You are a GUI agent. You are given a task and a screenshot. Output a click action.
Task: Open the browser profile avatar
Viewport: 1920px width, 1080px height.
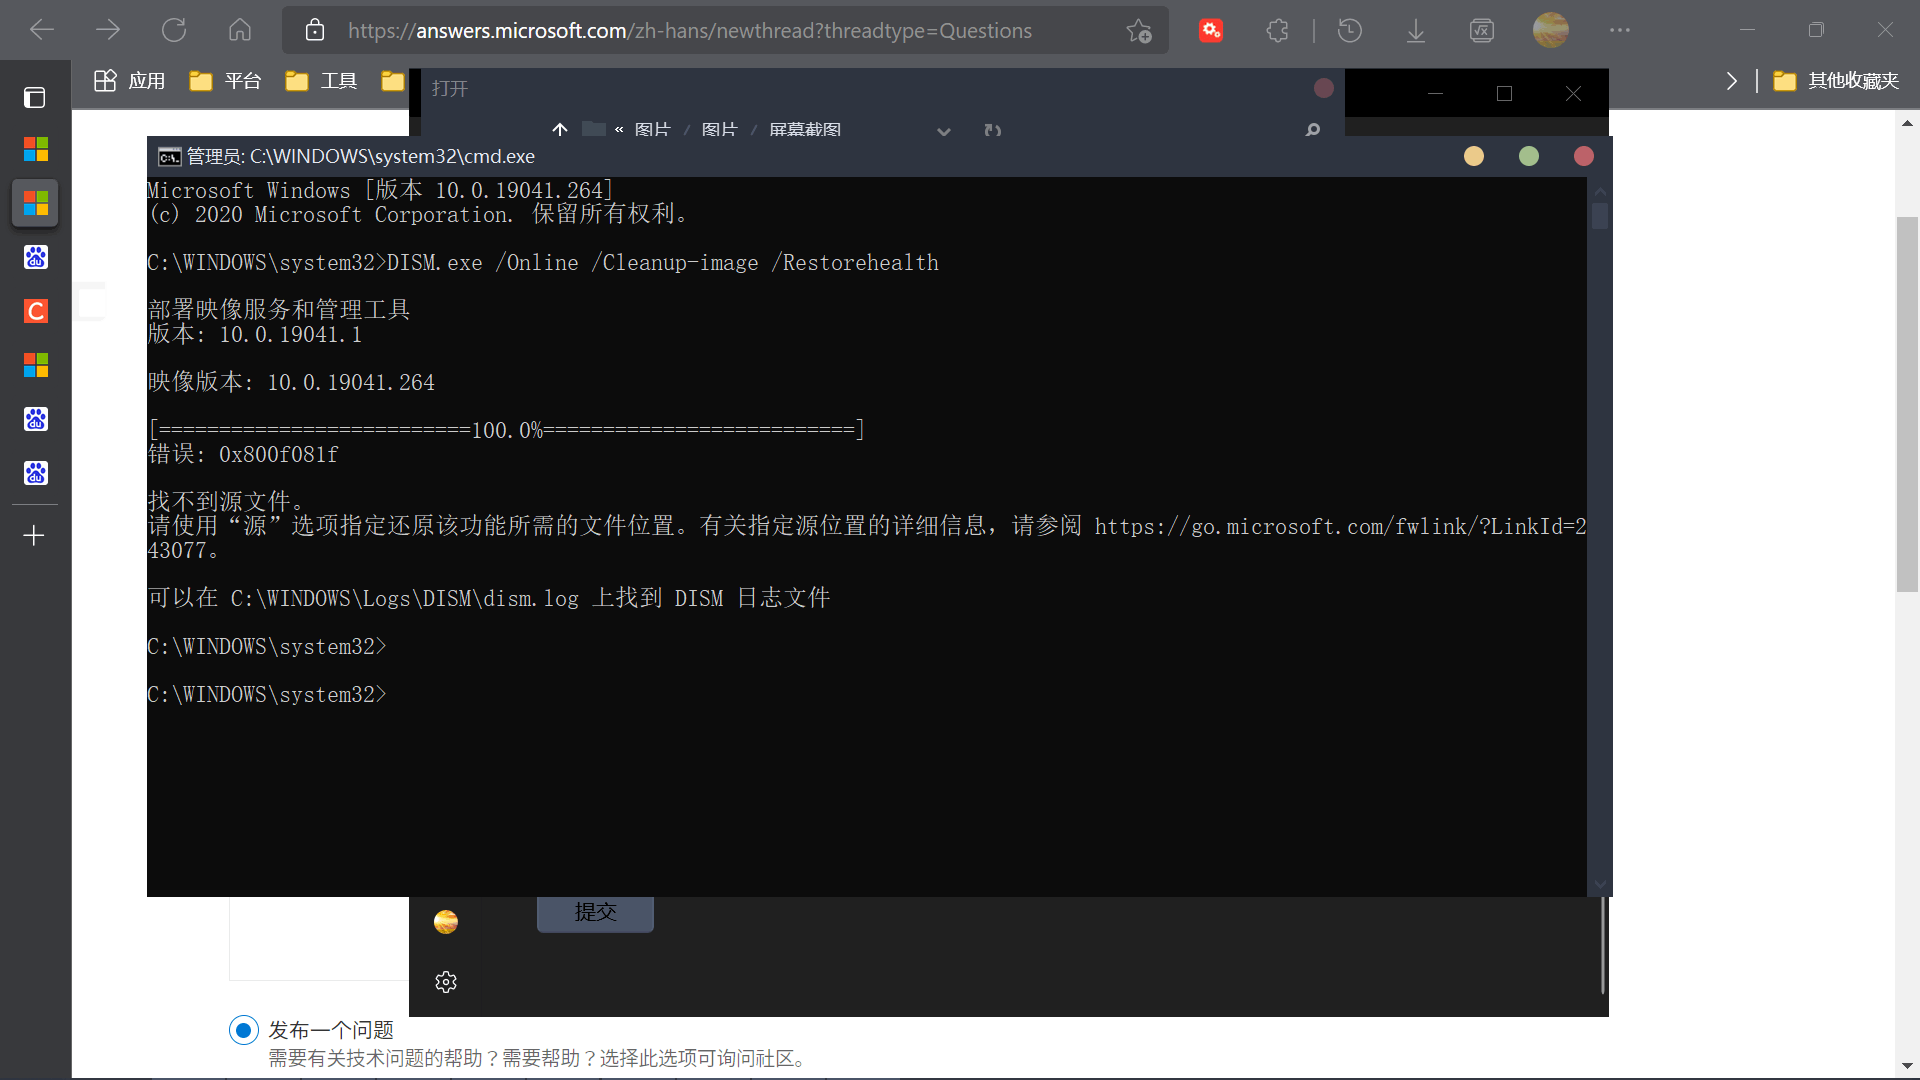pos(1550,30)
